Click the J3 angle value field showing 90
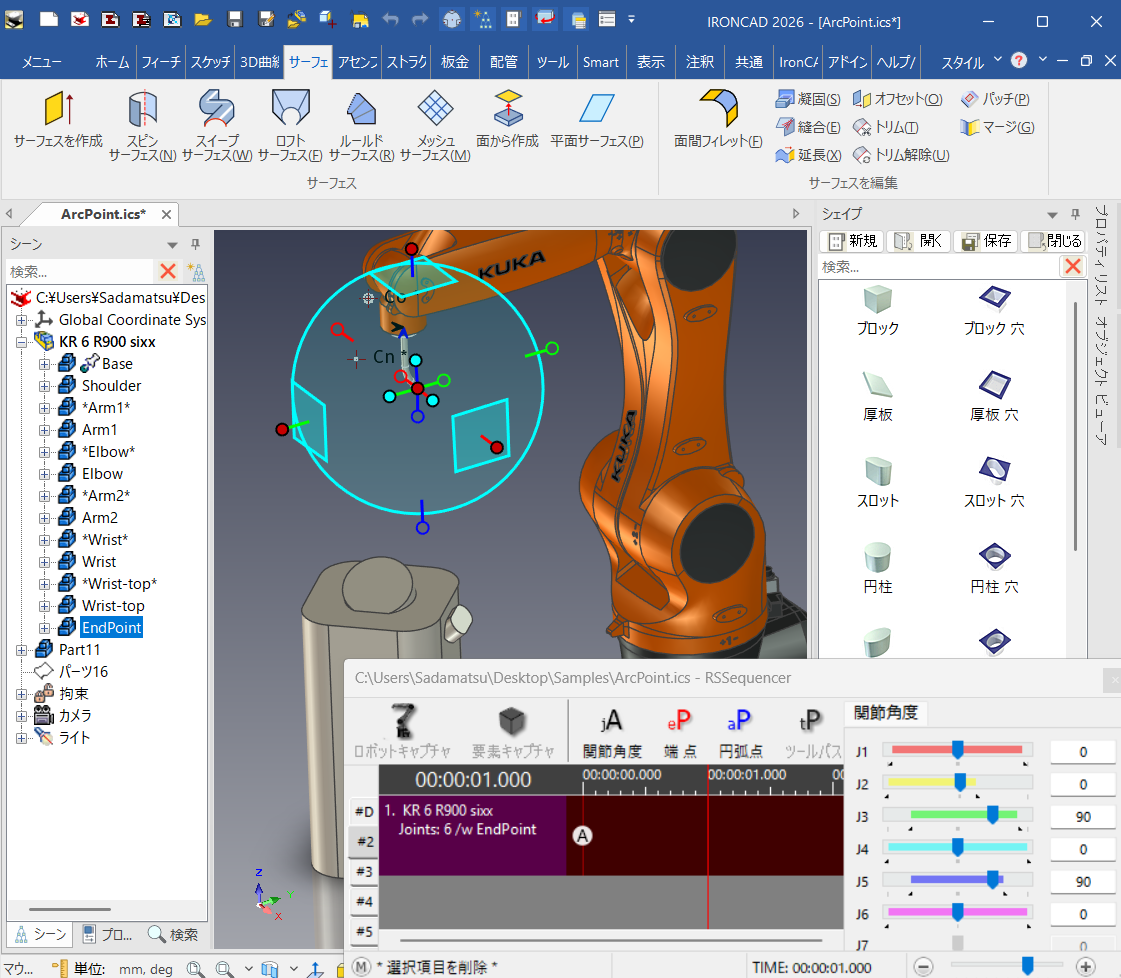Screen dimensions: 1121x978 click(x=1082, y=816)
